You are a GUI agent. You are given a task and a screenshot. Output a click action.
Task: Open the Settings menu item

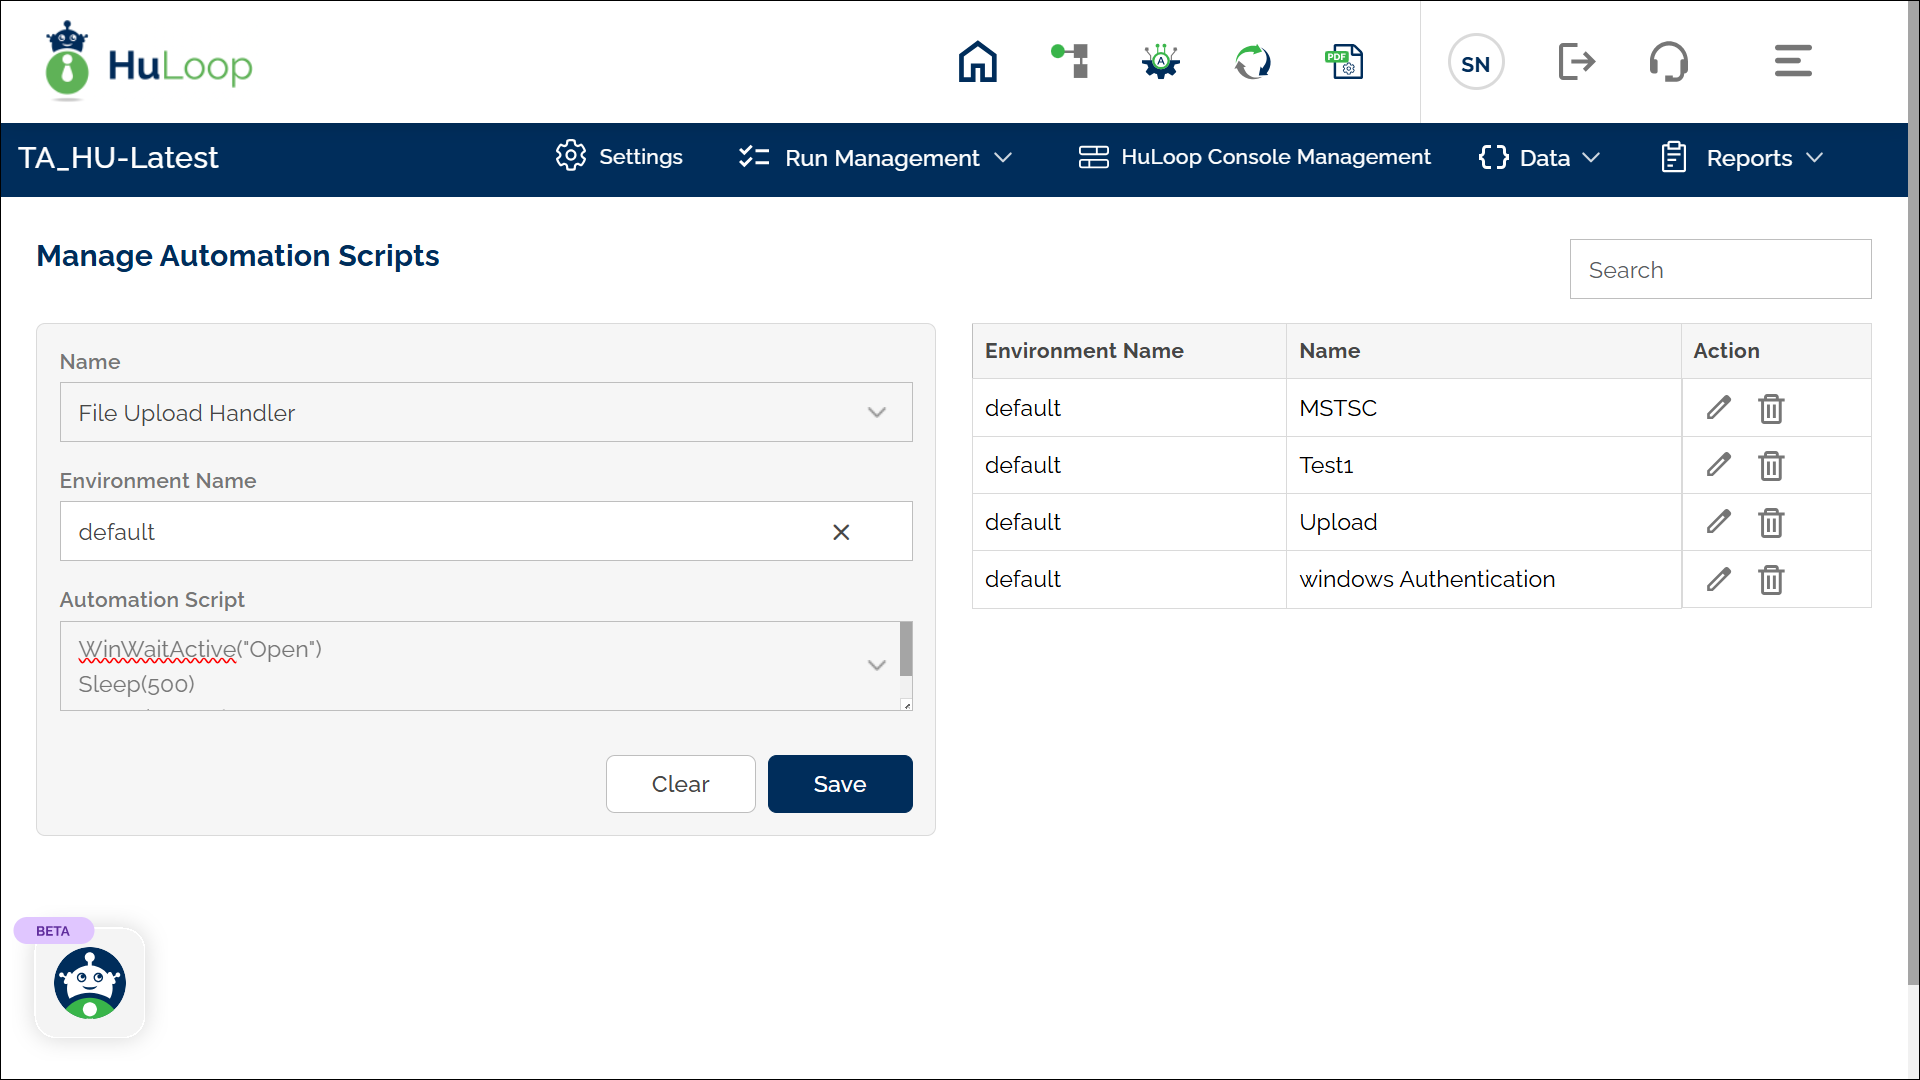pos(620,157)
